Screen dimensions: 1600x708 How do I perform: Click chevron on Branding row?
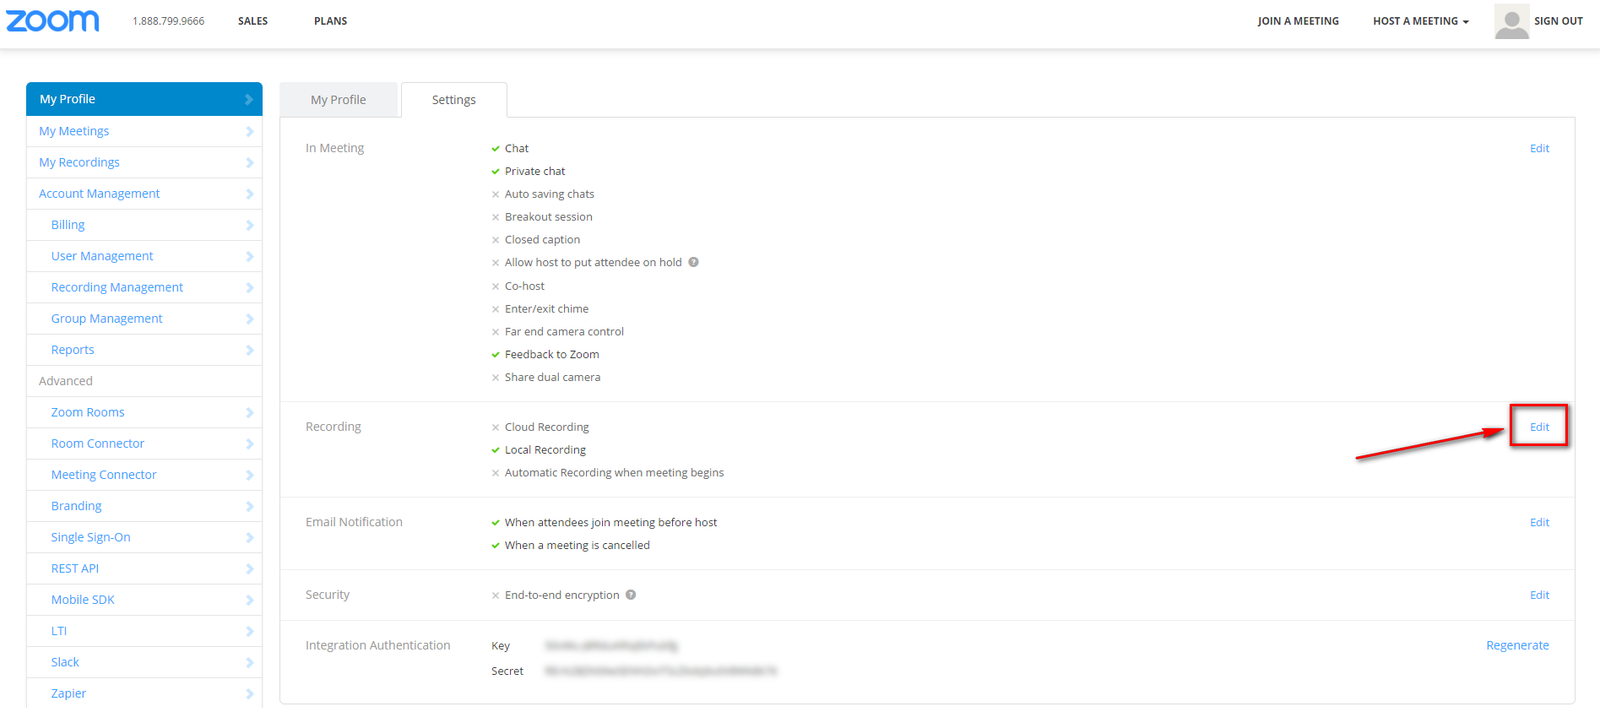coord(249,506)
